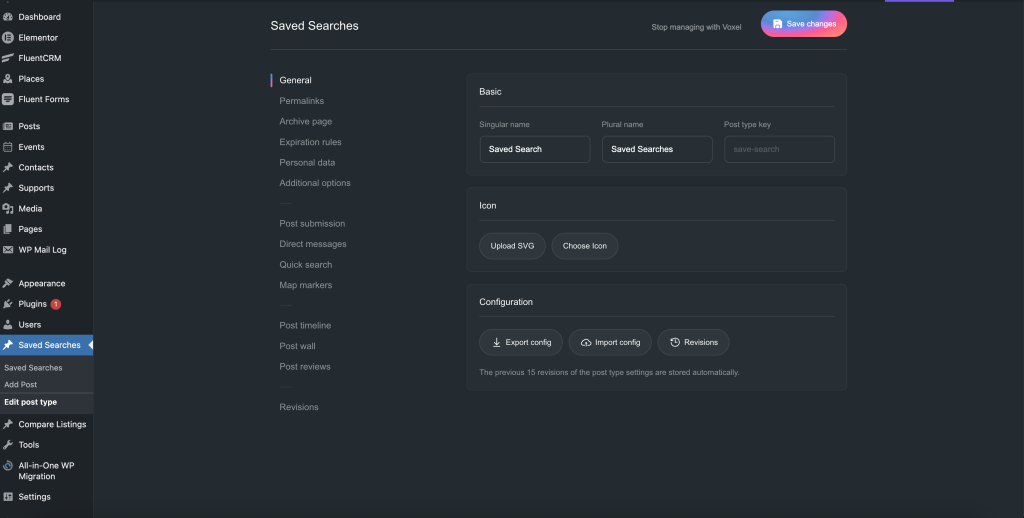Select the Map markers section

coord(305,285)
